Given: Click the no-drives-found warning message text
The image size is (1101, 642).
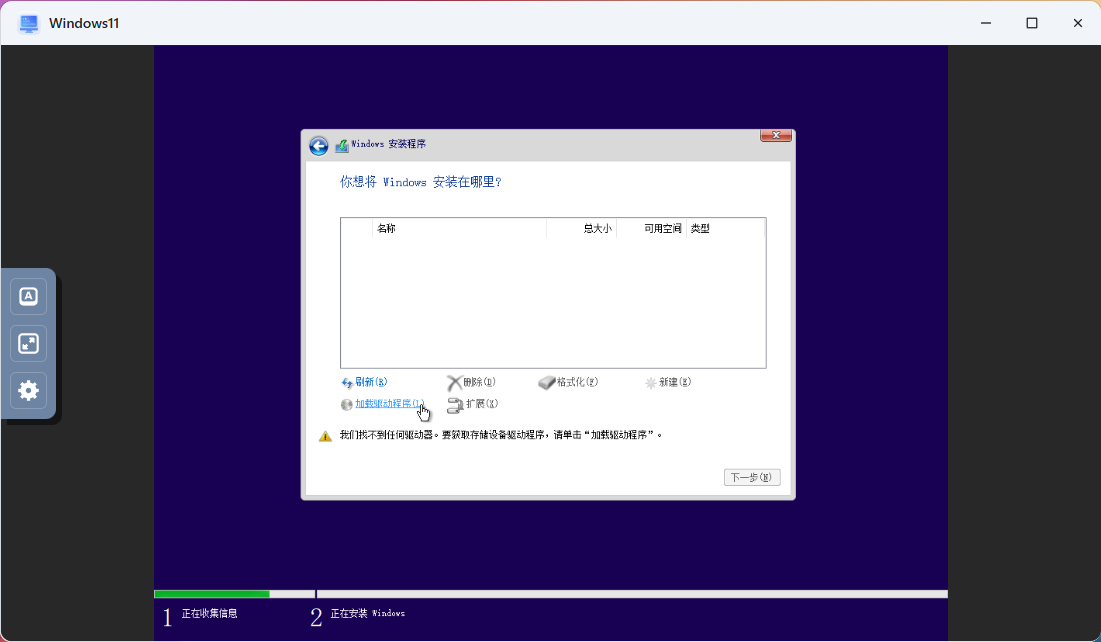Looking at the screenshot, I should (501, 435).
